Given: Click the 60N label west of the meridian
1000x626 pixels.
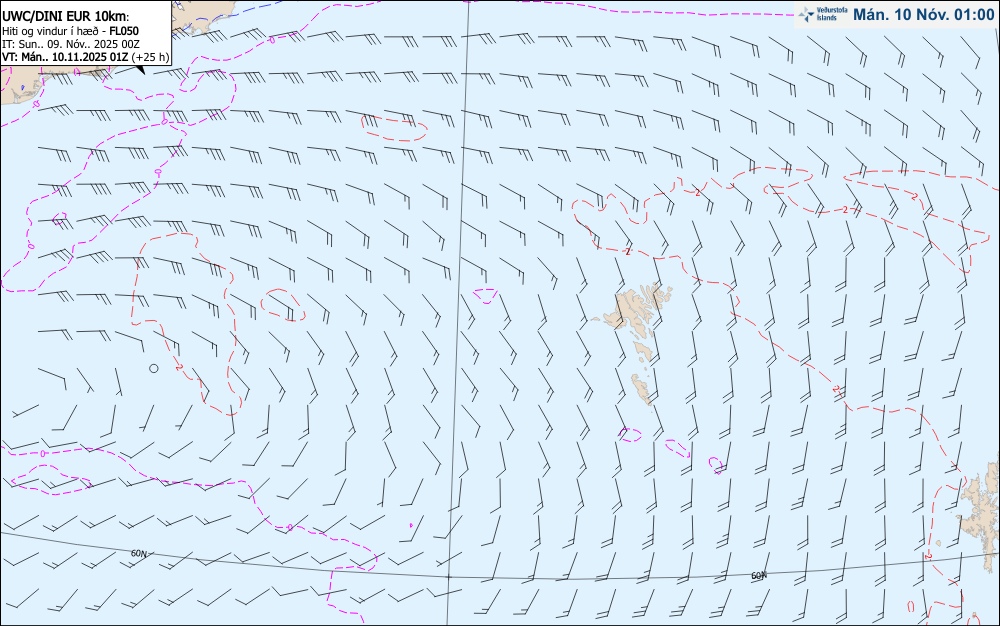Looking at the screenshot, I should click(x=138, y=553).
